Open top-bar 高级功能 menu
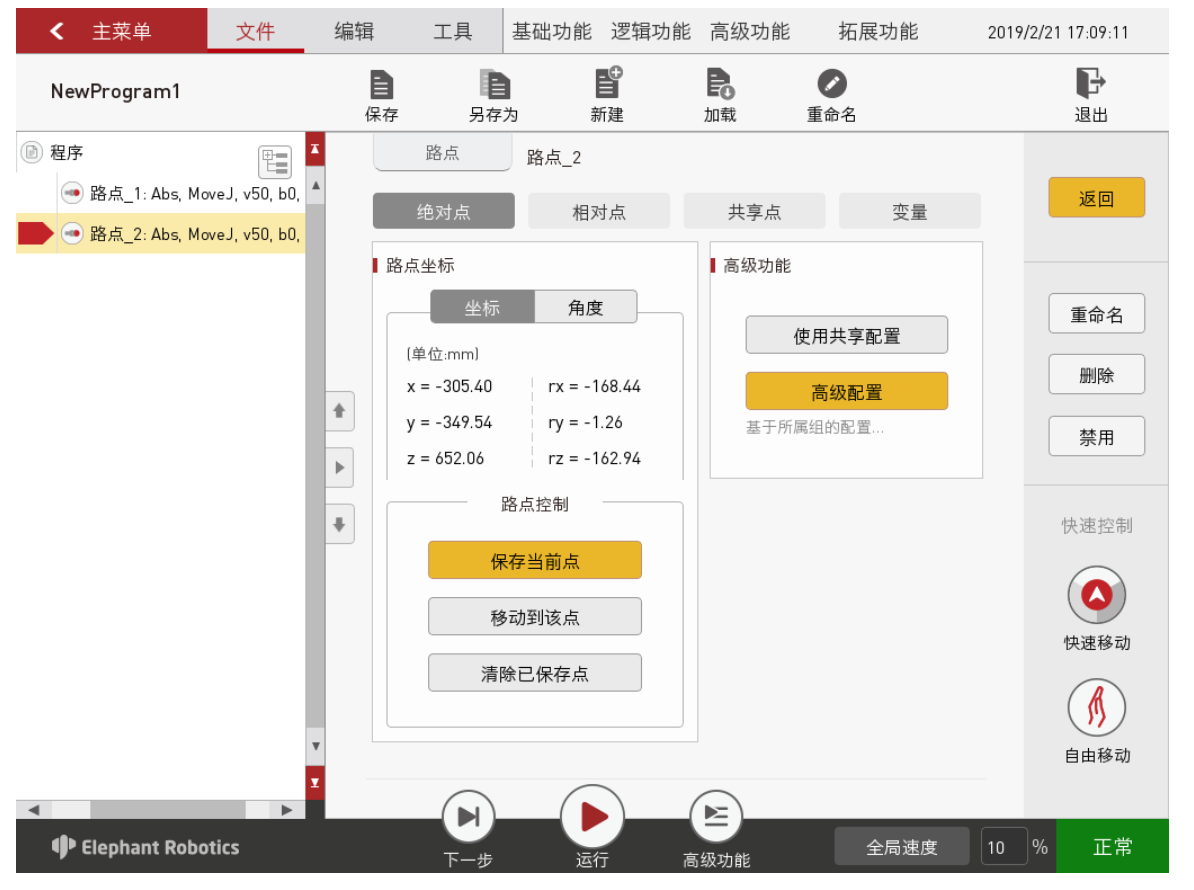This screenshot has width=1194, height=890. coord(750,31)
